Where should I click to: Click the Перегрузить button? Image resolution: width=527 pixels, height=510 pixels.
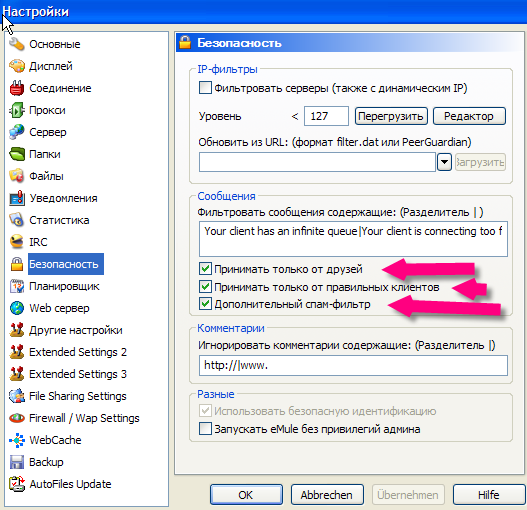[391, 116]
